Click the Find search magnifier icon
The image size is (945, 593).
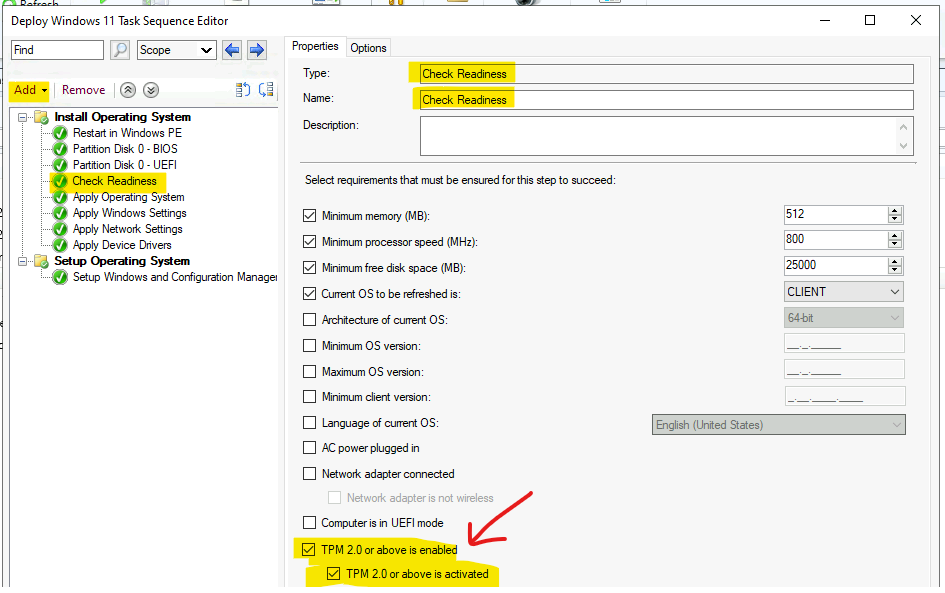(x=120, y=50)
